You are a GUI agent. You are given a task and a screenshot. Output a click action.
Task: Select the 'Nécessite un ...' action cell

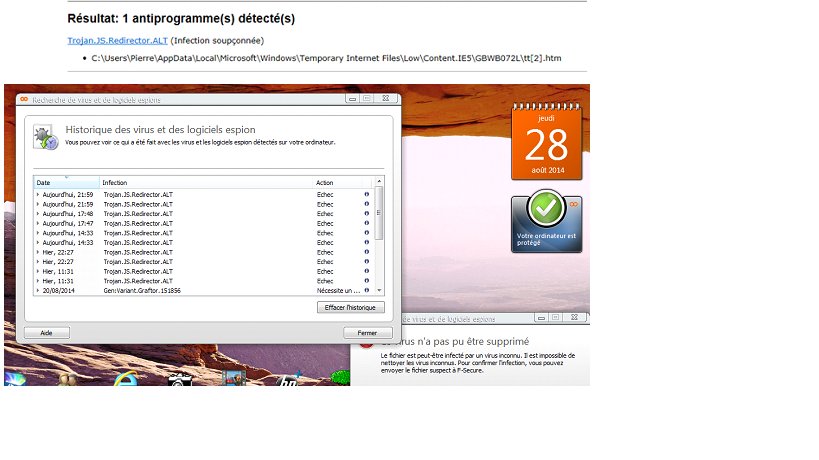click(x=338, y=291)
